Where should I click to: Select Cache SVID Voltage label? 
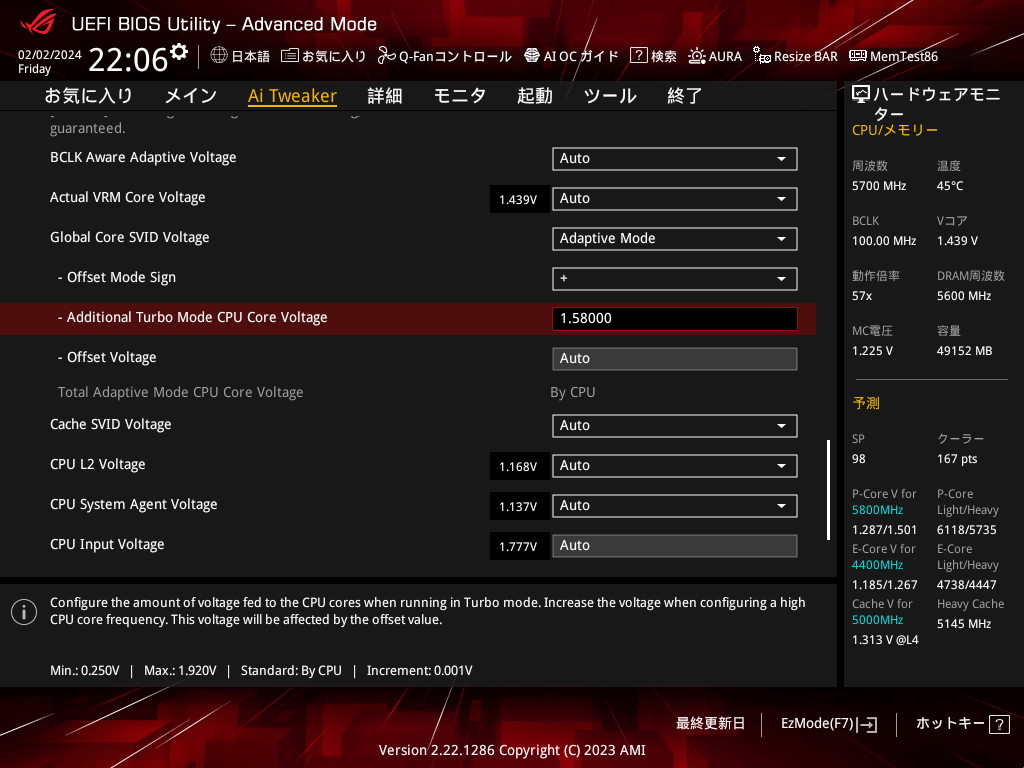[x=110, y=424]
